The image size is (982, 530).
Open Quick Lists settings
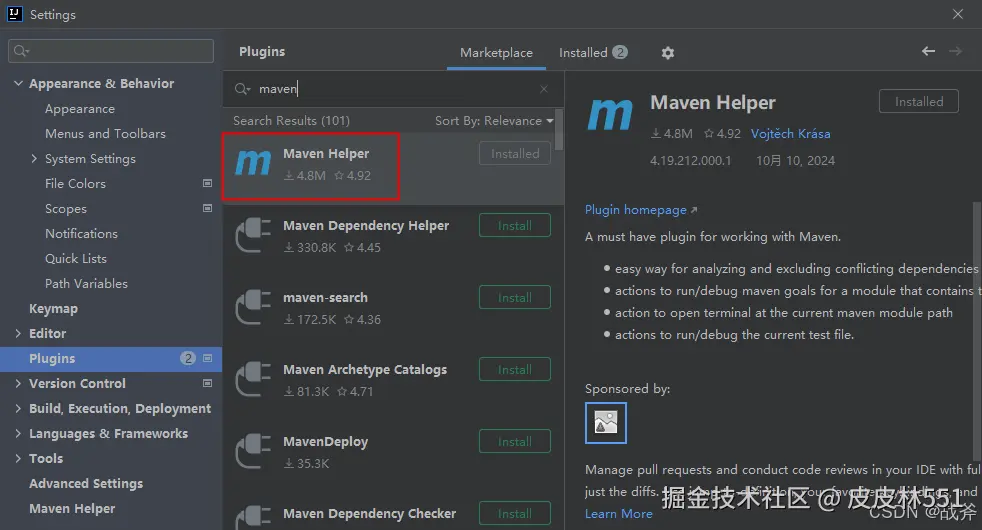(76, 259)
